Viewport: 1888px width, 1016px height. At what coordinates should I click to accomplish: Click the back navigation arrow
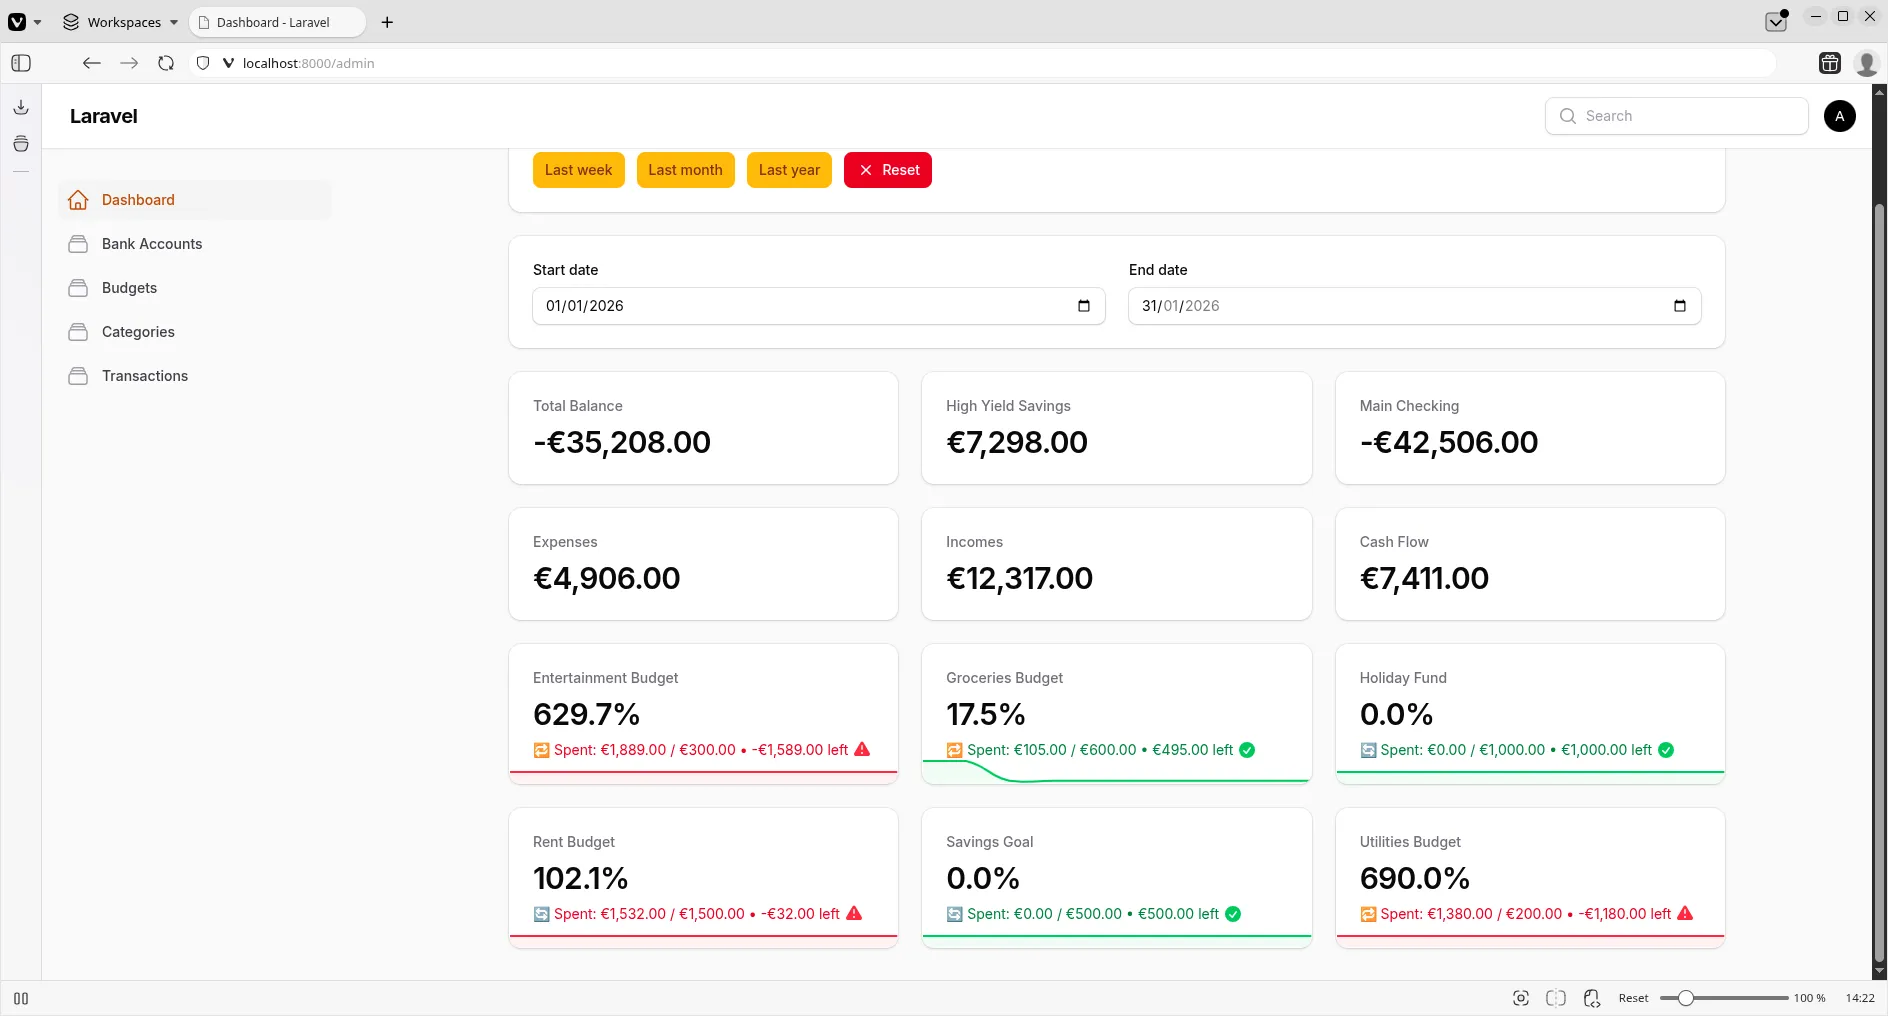pos(92,63)
